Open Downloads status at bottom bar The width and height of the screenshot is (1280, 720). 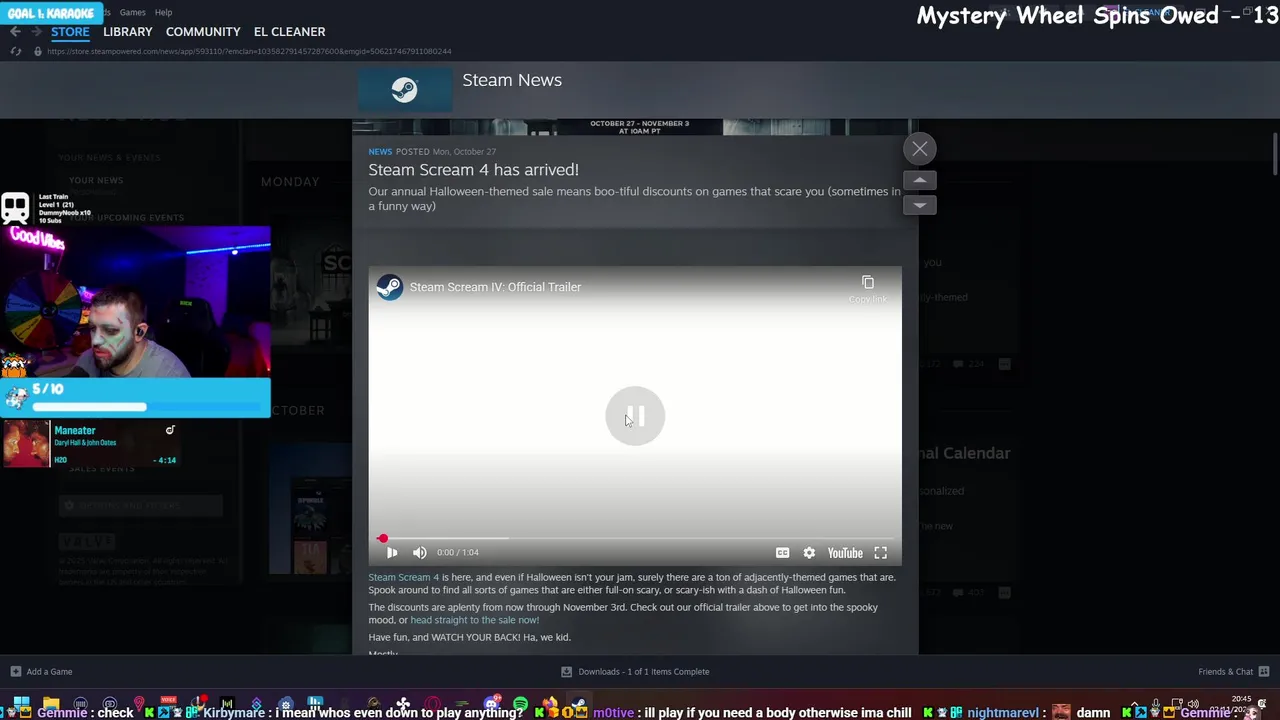pyautogui.click(x=635, y=672)
